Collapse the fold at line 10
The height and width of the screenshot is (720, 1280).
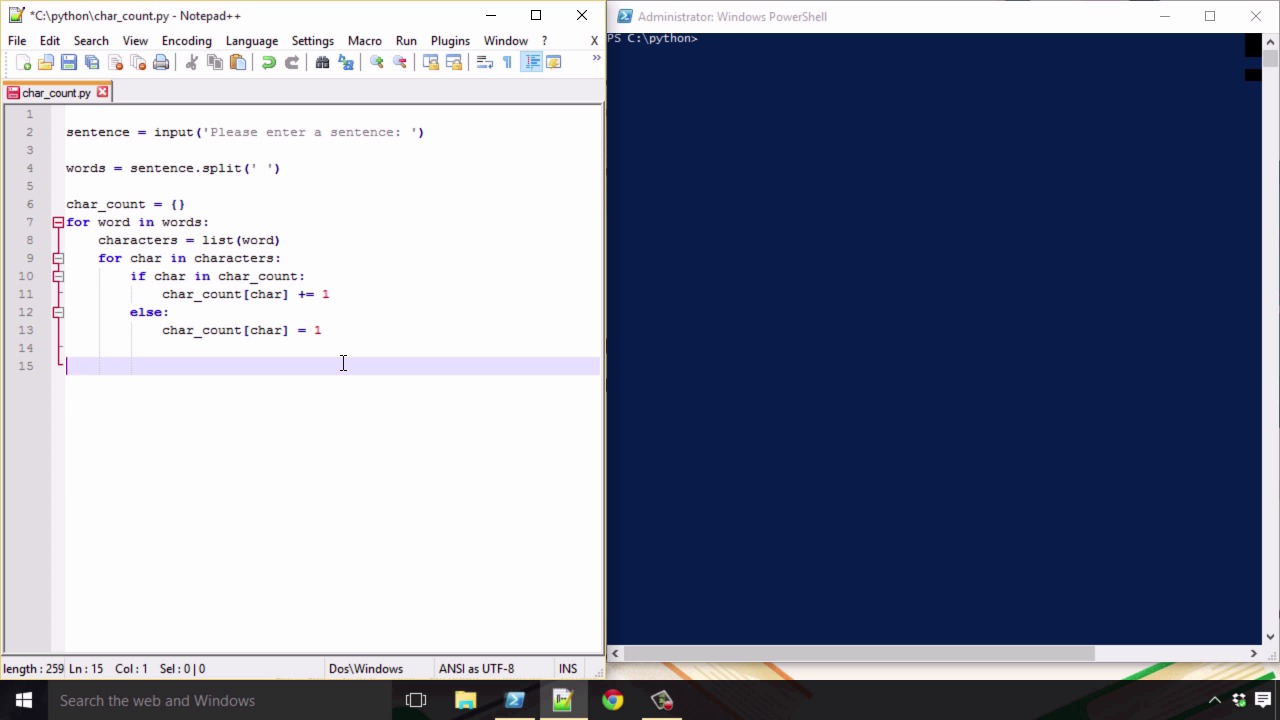[x=58, y=276]
